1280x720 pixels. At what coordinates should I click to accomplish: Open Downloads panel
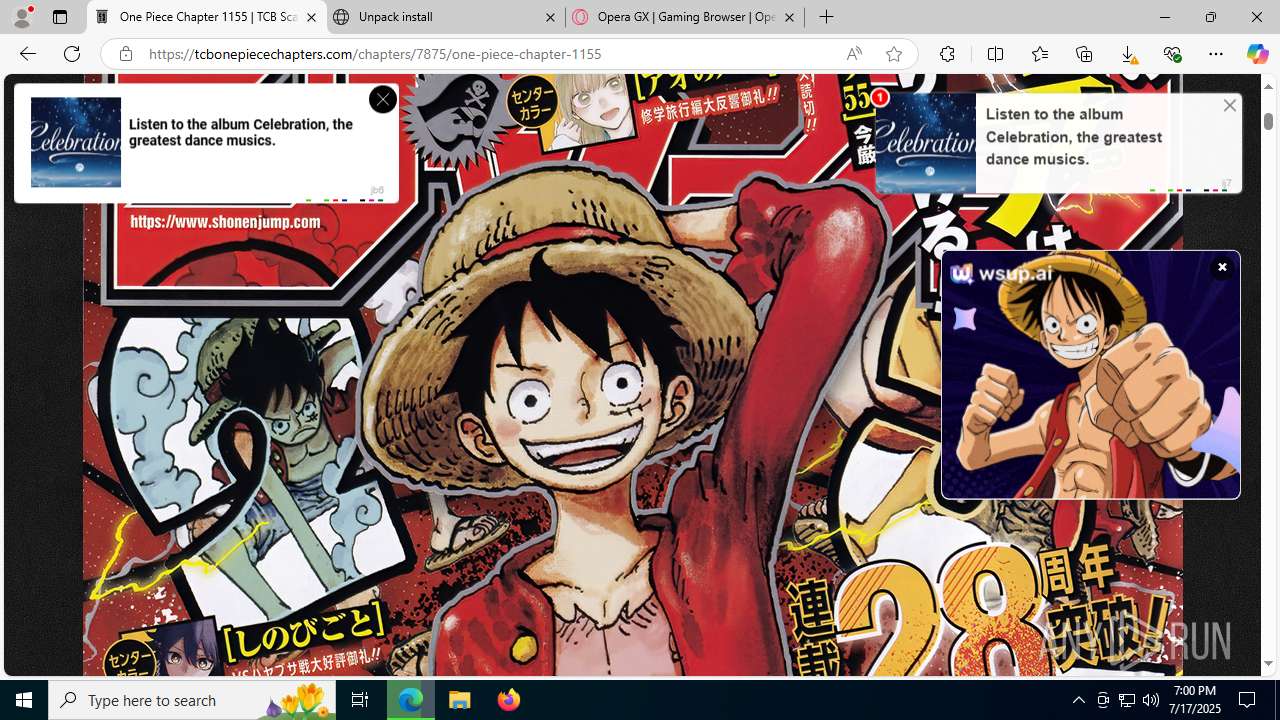coord(1128,54)
